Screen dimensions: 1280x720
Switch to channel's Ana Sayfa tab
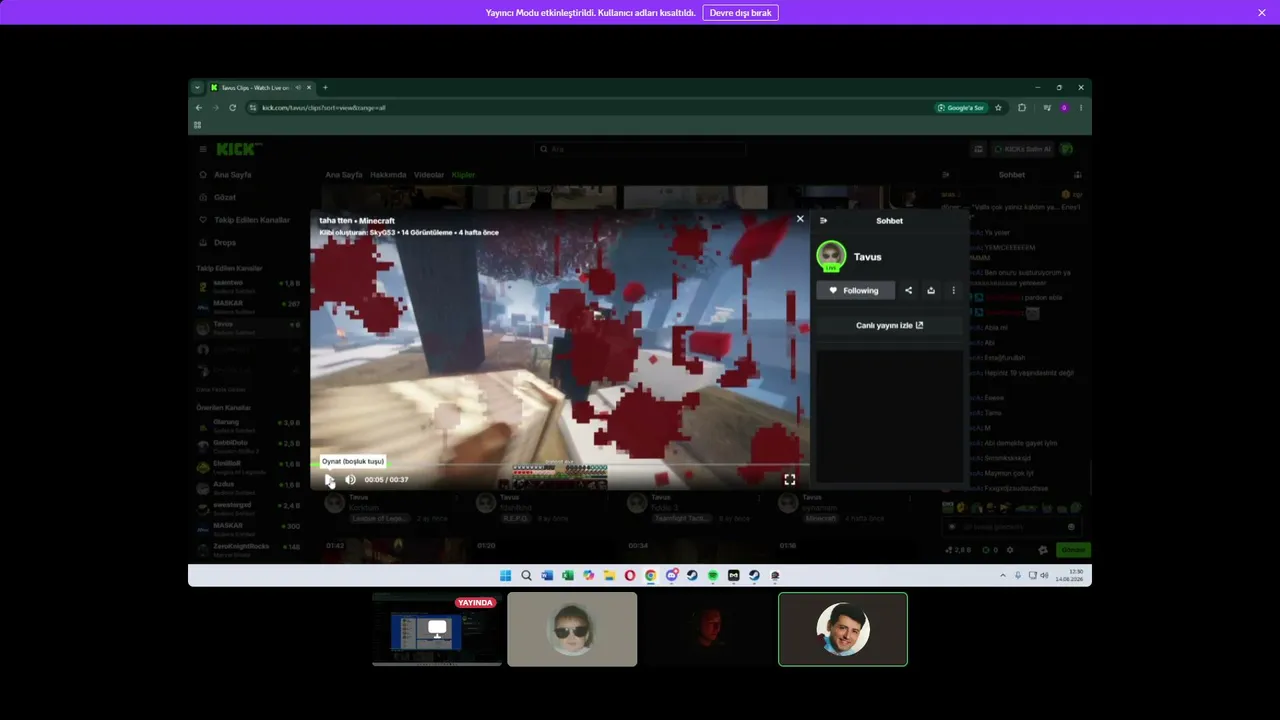click(344, 175)
